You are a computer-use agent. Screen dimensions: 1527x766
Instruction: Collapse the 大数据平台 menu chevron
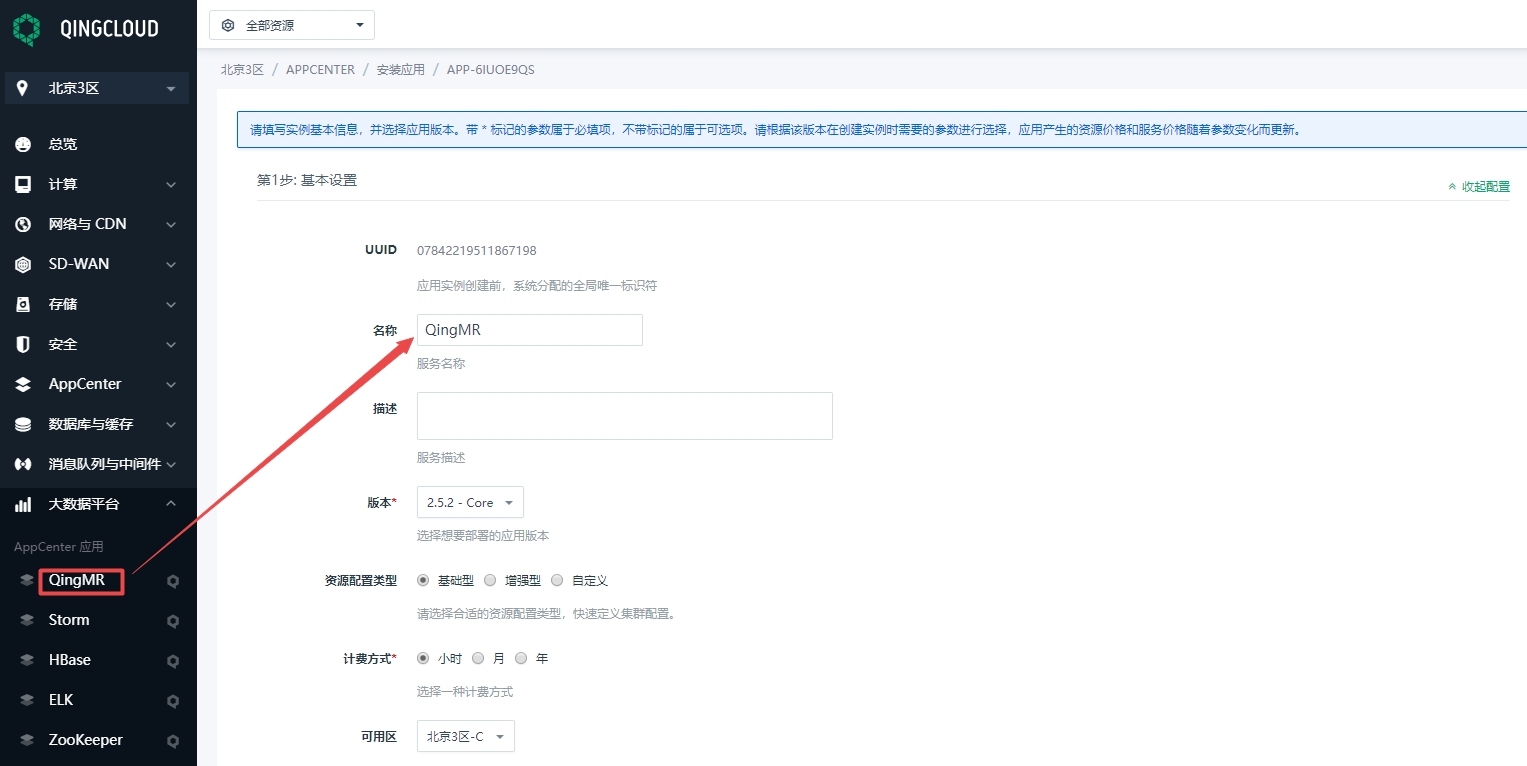click(171, 504)
